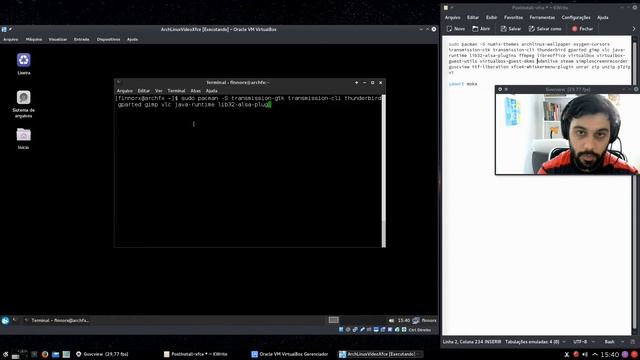Screen dimensions: 640x360
Task: Expand KWrite toolbar overflow chevron
Action: point(634,29)
